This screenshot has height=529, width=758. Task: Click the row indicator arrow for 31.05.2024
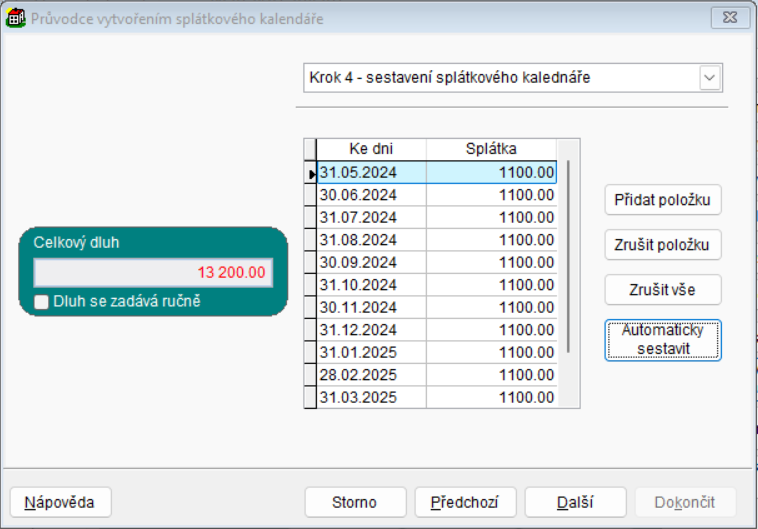coord(310,172)
